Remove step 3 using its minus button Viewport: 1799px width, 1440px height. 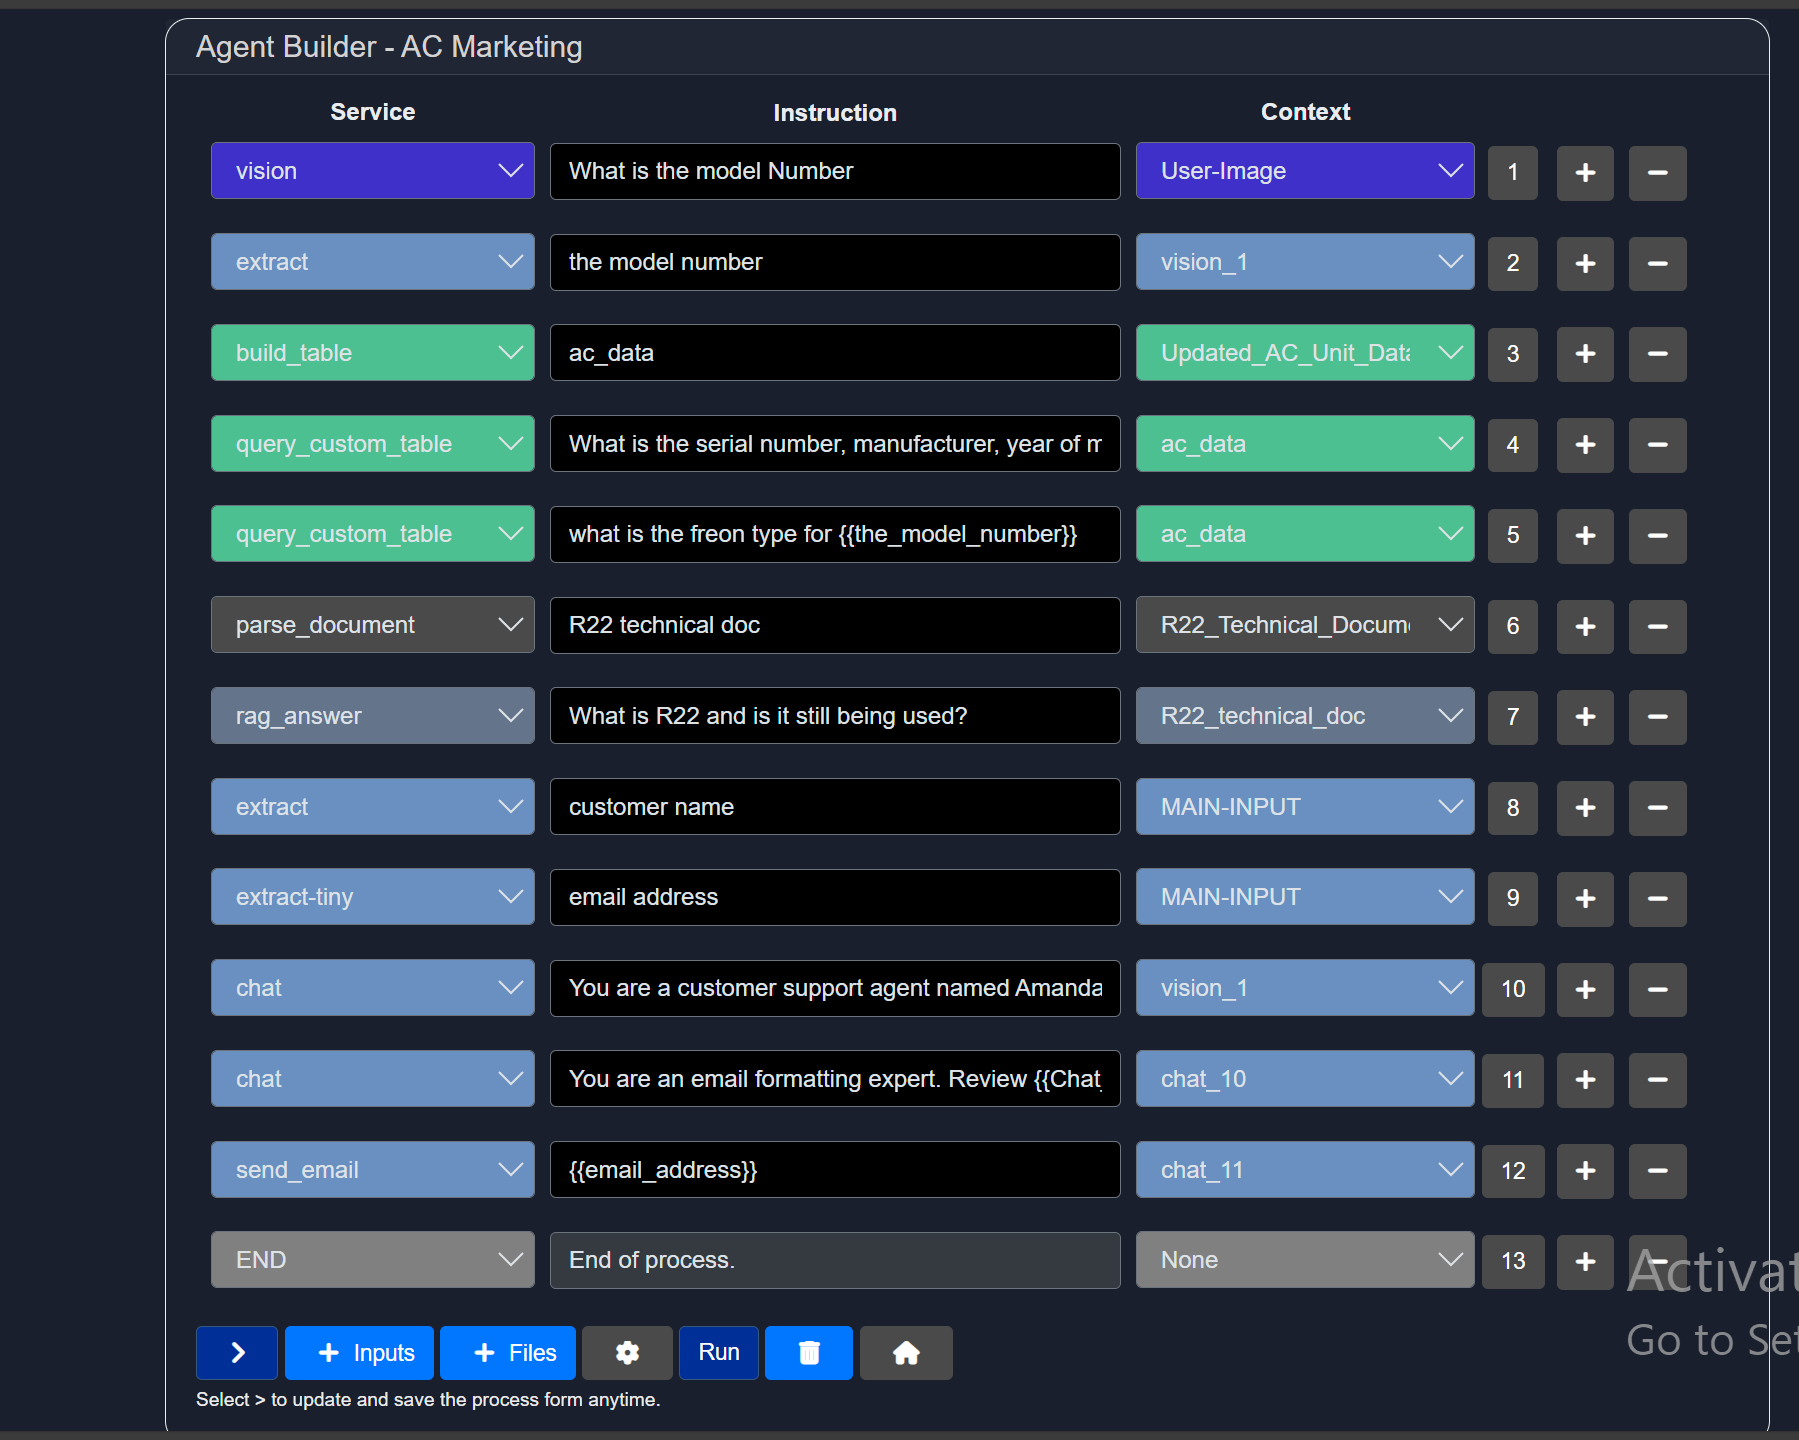click(x=1656, y=354)
